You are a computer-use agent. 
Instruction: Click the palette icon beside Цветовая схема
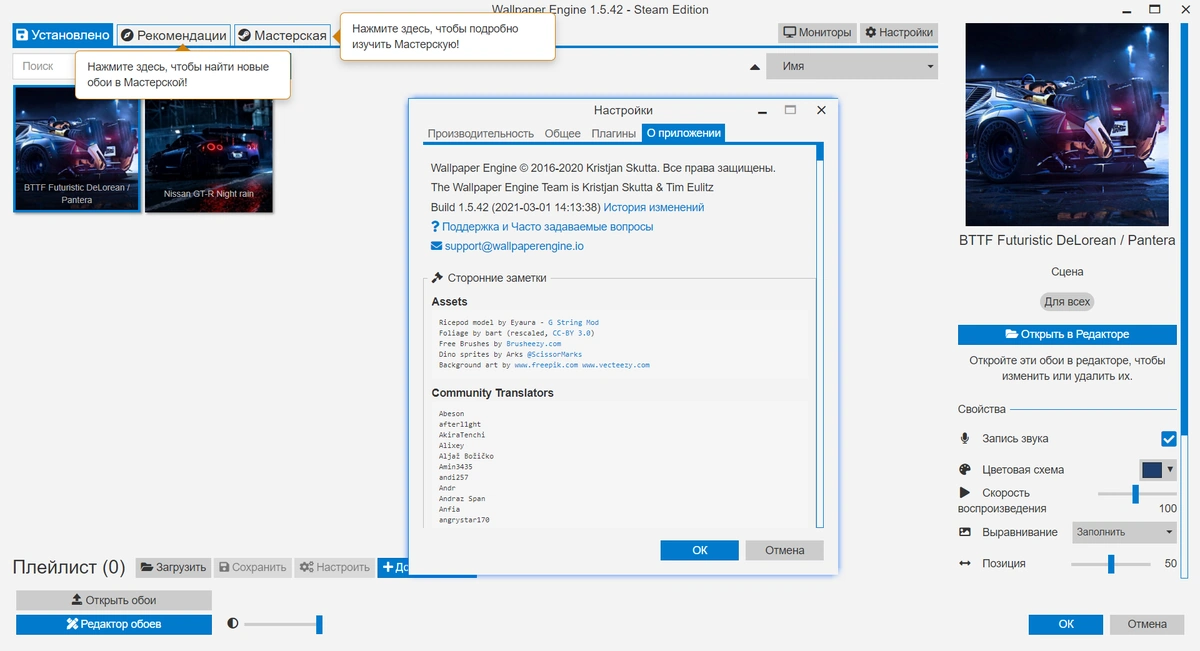tap(965, 469)
